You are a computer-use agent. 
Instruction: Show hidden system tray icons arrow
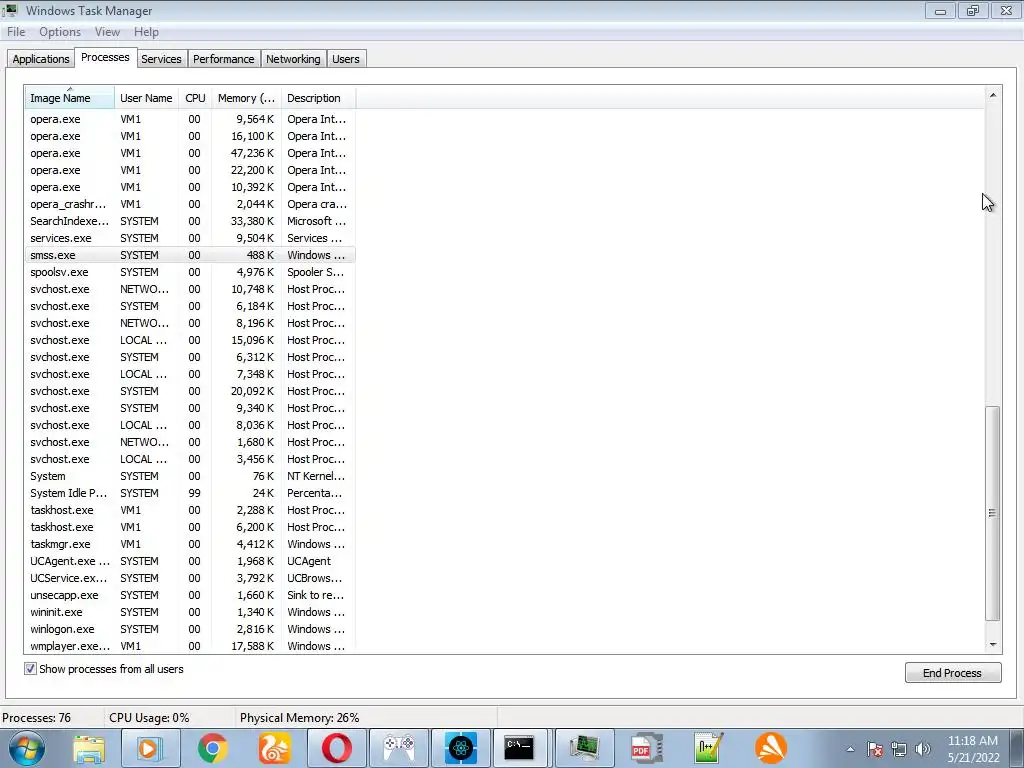[x=850, y=749]
